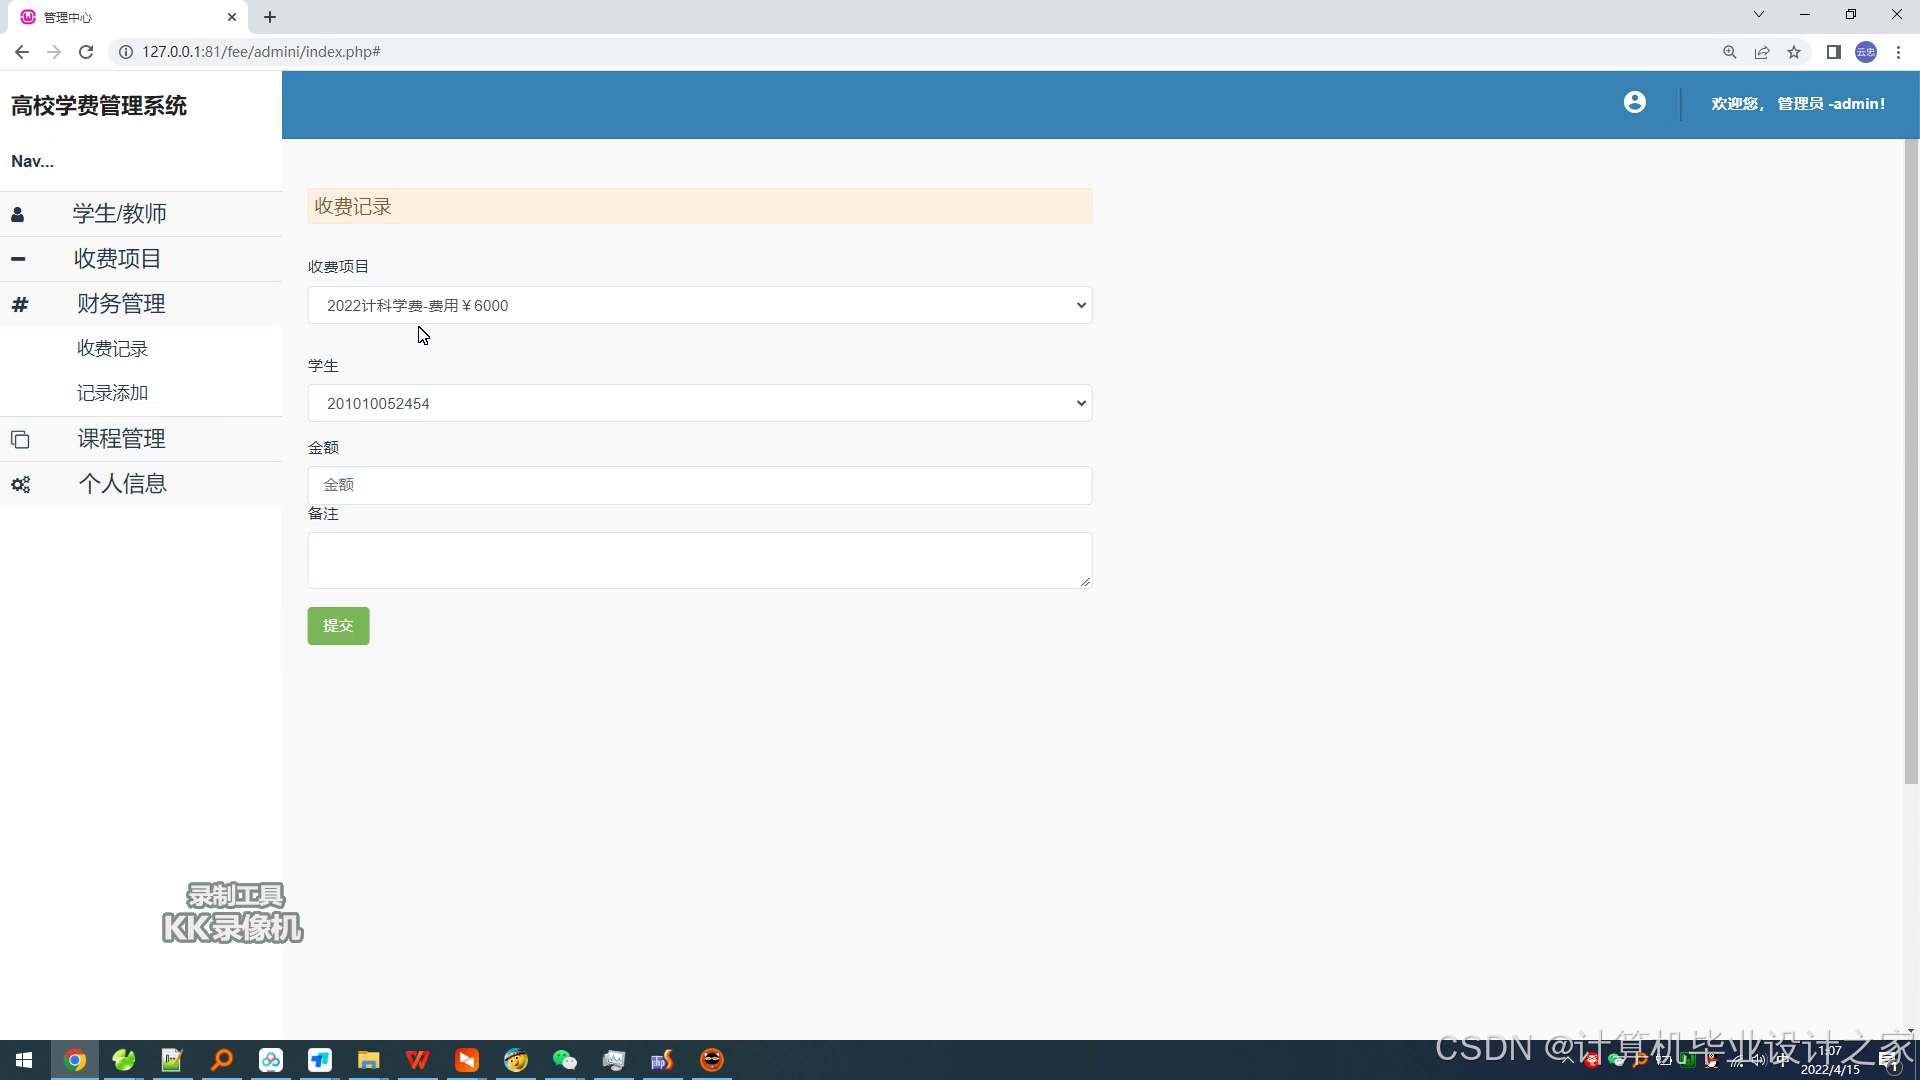1920x1080 pixels.
Task: Click the person icon beside 学生/教师
Action: pyautogui.click(x=18, y=214)
